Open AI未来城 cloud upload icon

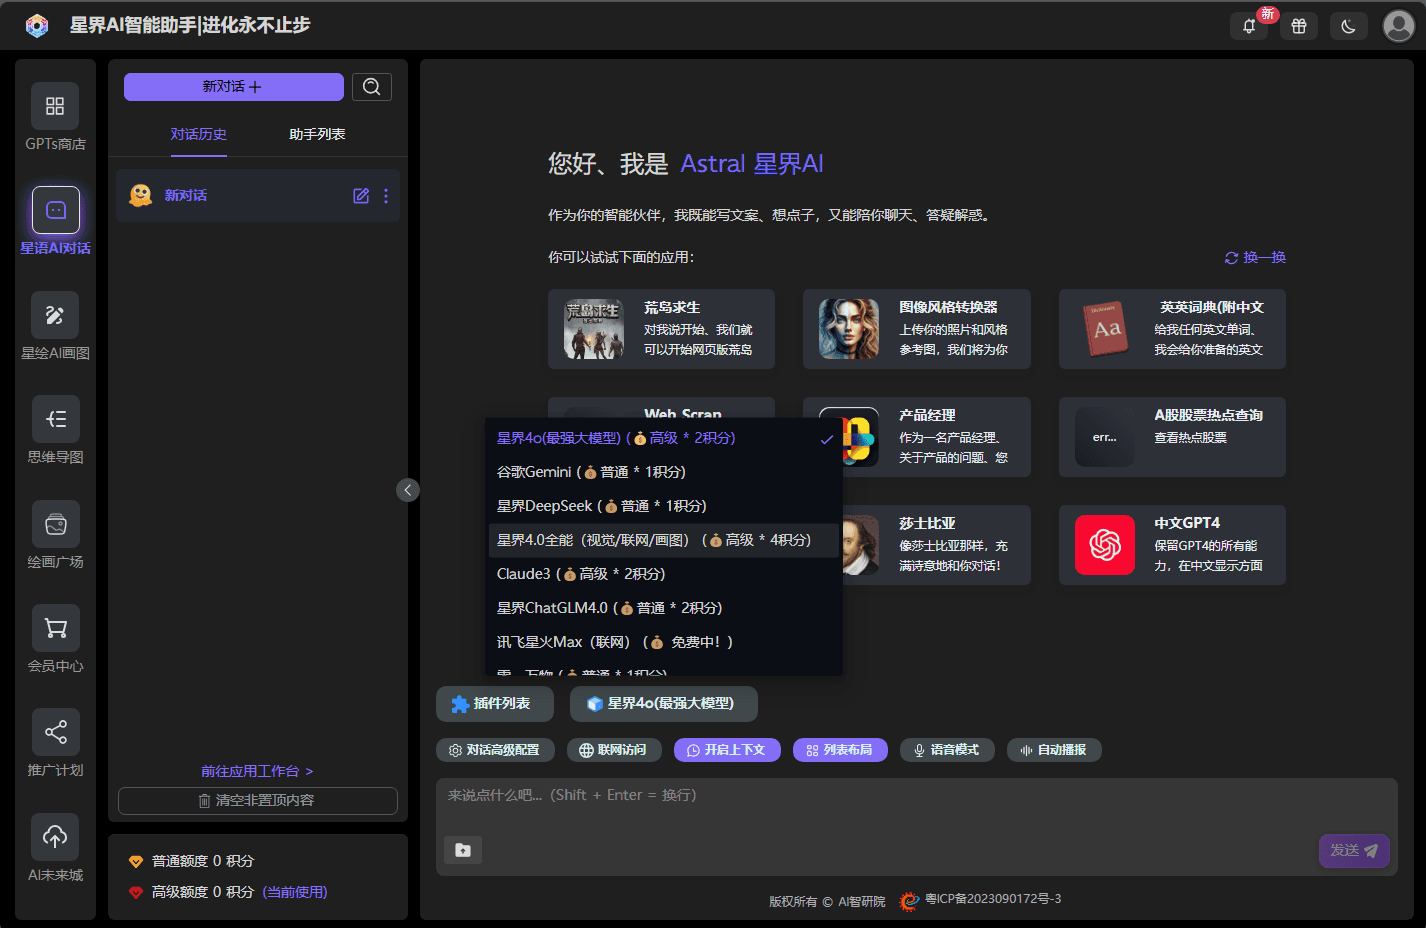pyautogui.click(x=55, y=837)
